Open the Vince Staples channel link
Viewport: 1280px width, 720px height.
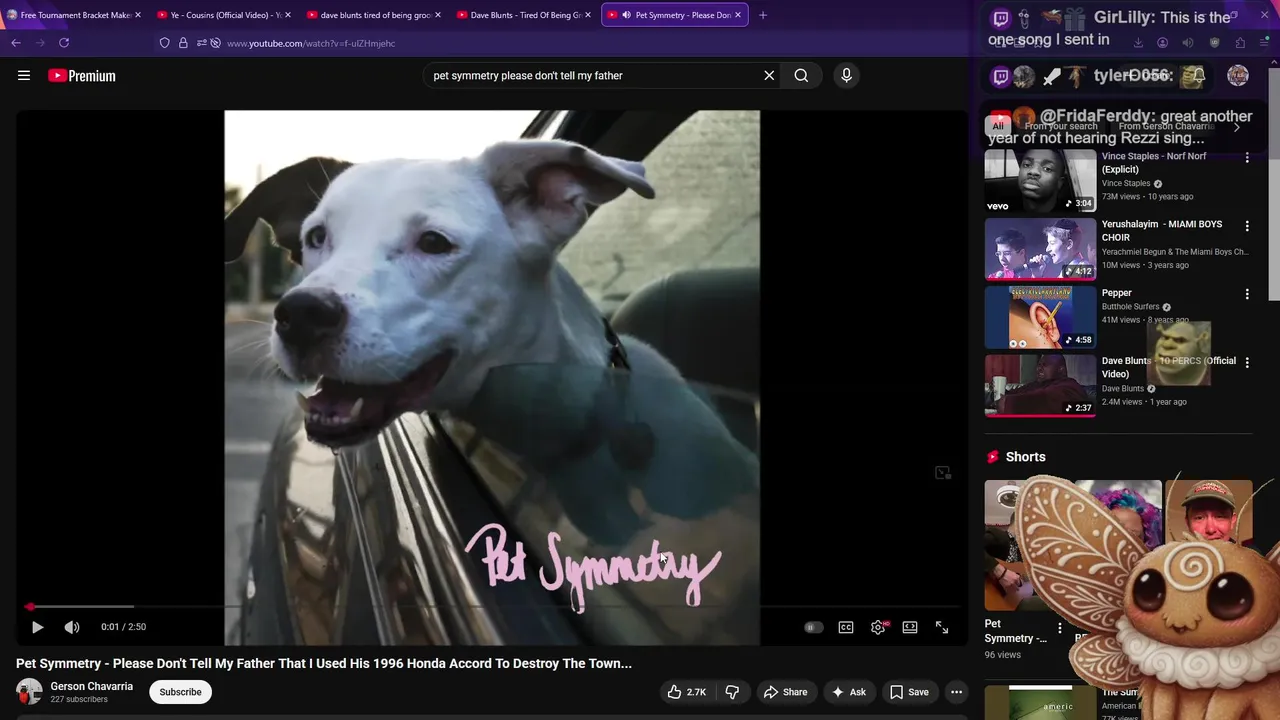pos(1126,184)
